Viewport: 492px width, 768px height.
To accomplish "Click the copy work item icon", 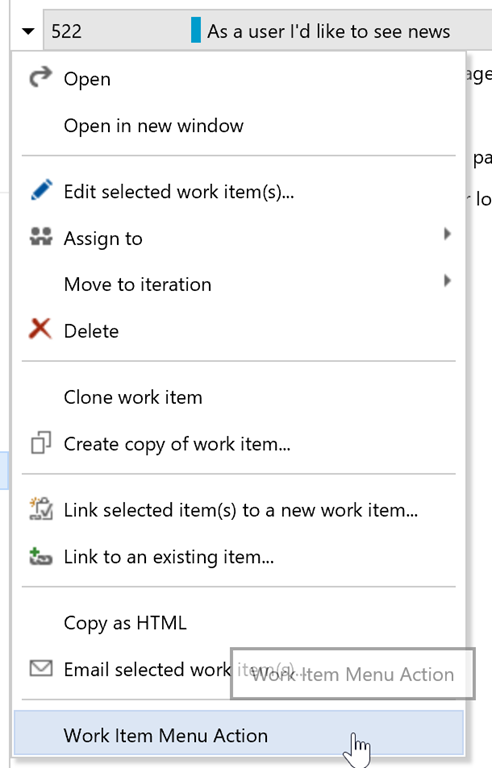I will click(41, 443).
